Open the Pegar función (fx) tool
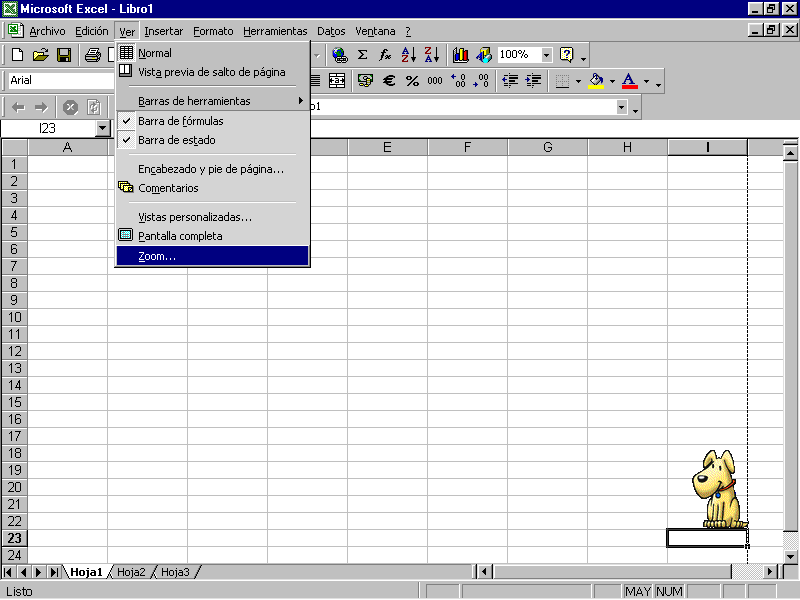 [x=384, y=55]
